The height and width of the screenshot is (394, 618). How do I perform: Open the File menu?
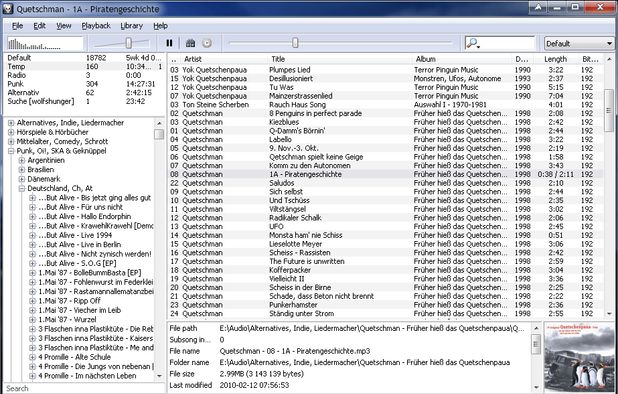point(17,26)
